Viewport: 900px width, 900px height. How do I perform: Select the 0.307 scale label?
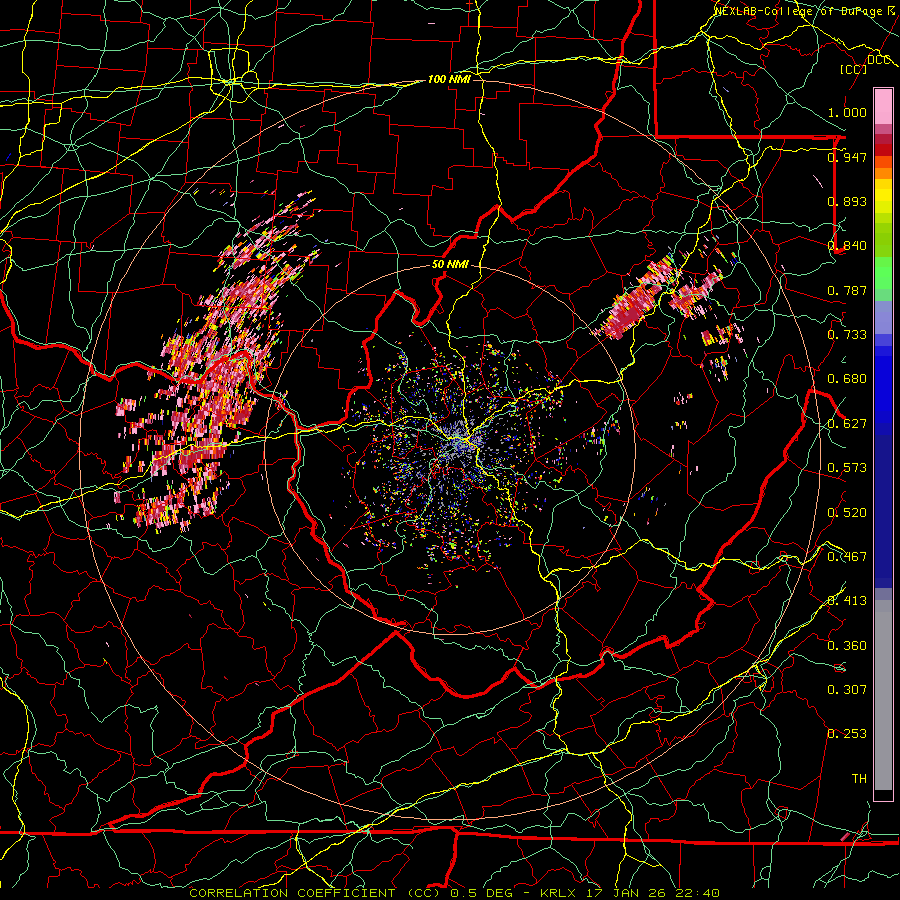pos(847,690)
